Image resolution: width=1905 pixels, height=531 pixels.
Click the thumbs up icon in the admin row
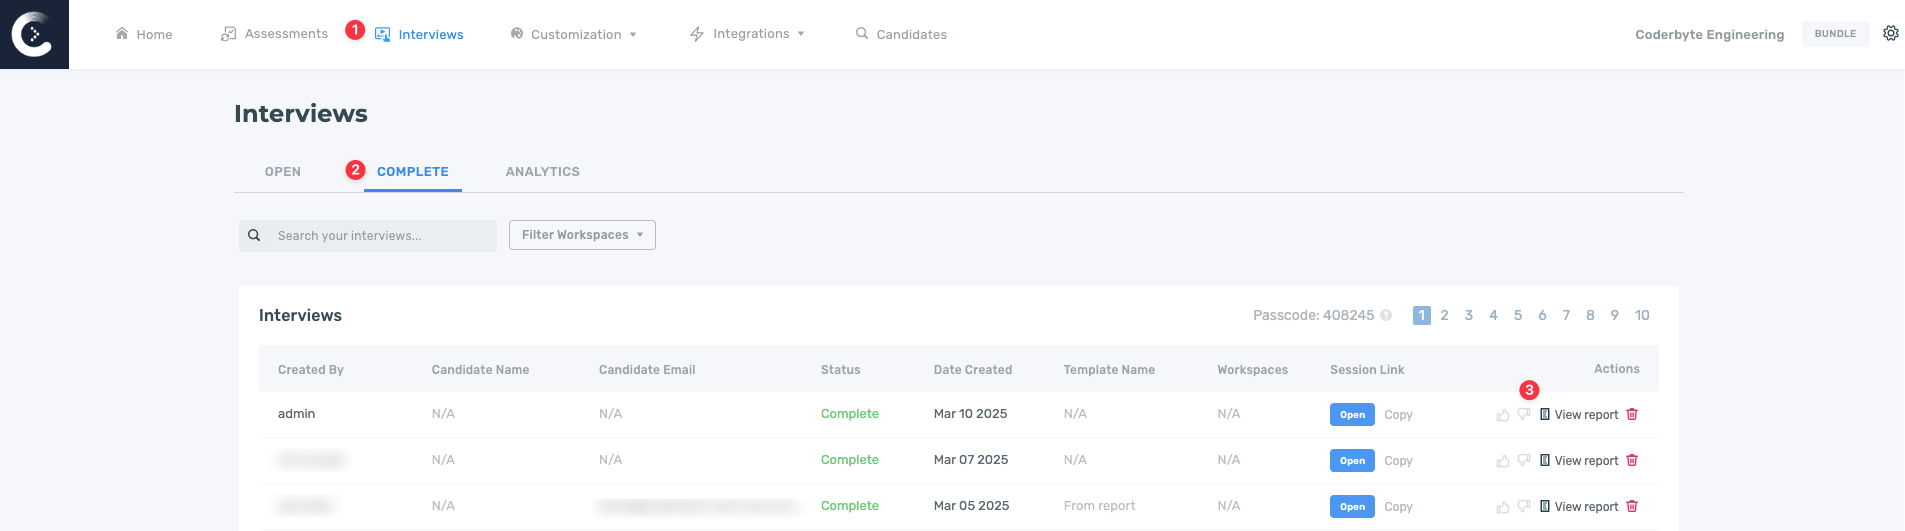point(1502,415)
